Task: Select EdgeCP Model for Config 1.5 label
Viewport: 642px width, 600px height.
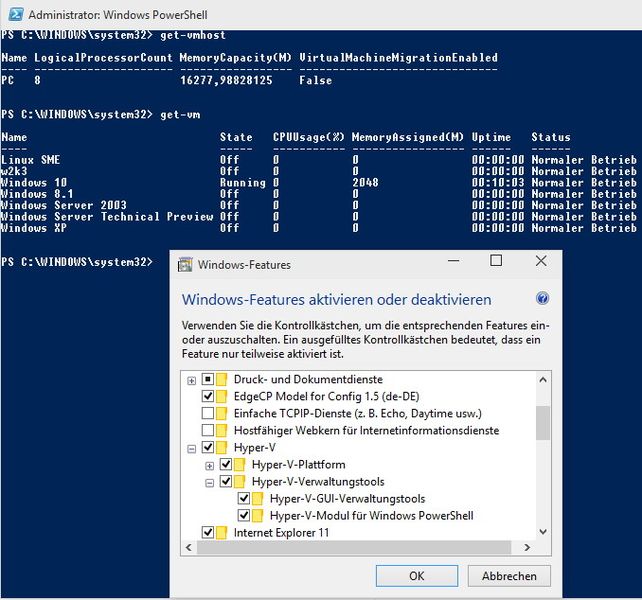Action: pyautogui.click(x=326, y=396)
